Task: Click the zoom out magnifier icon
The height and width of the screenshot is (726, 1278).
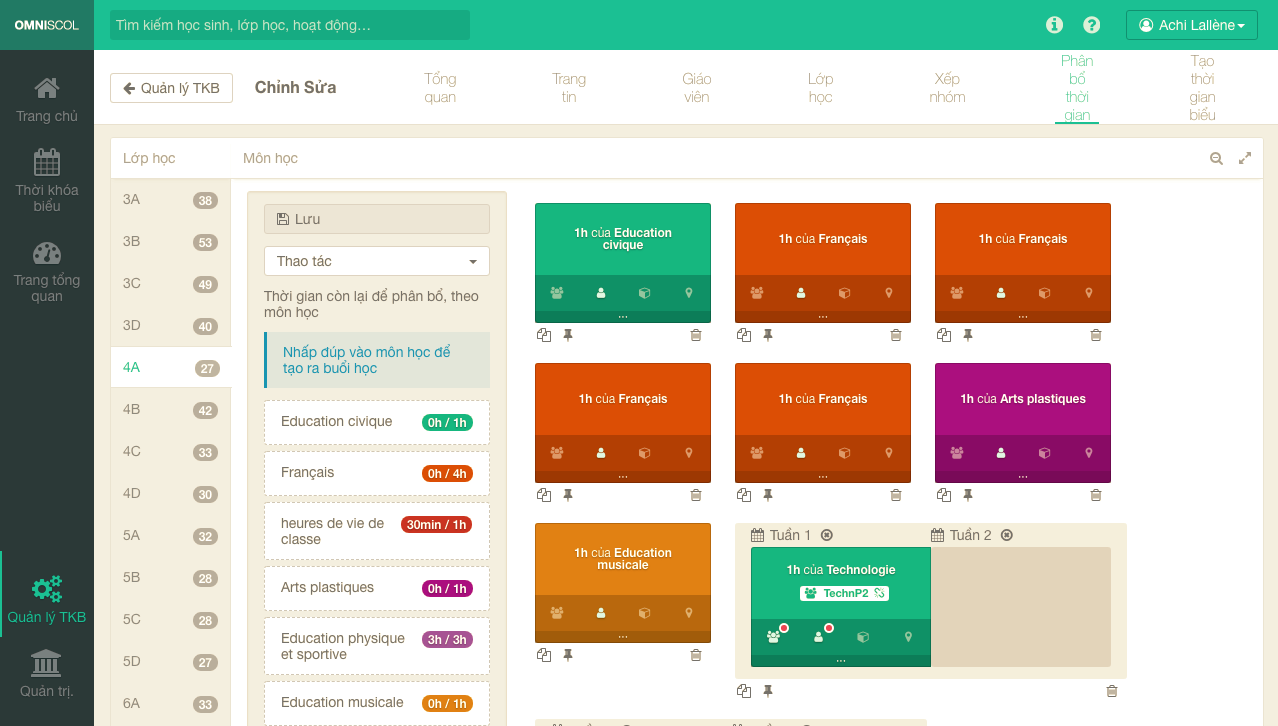Action: pos(1217,158)
